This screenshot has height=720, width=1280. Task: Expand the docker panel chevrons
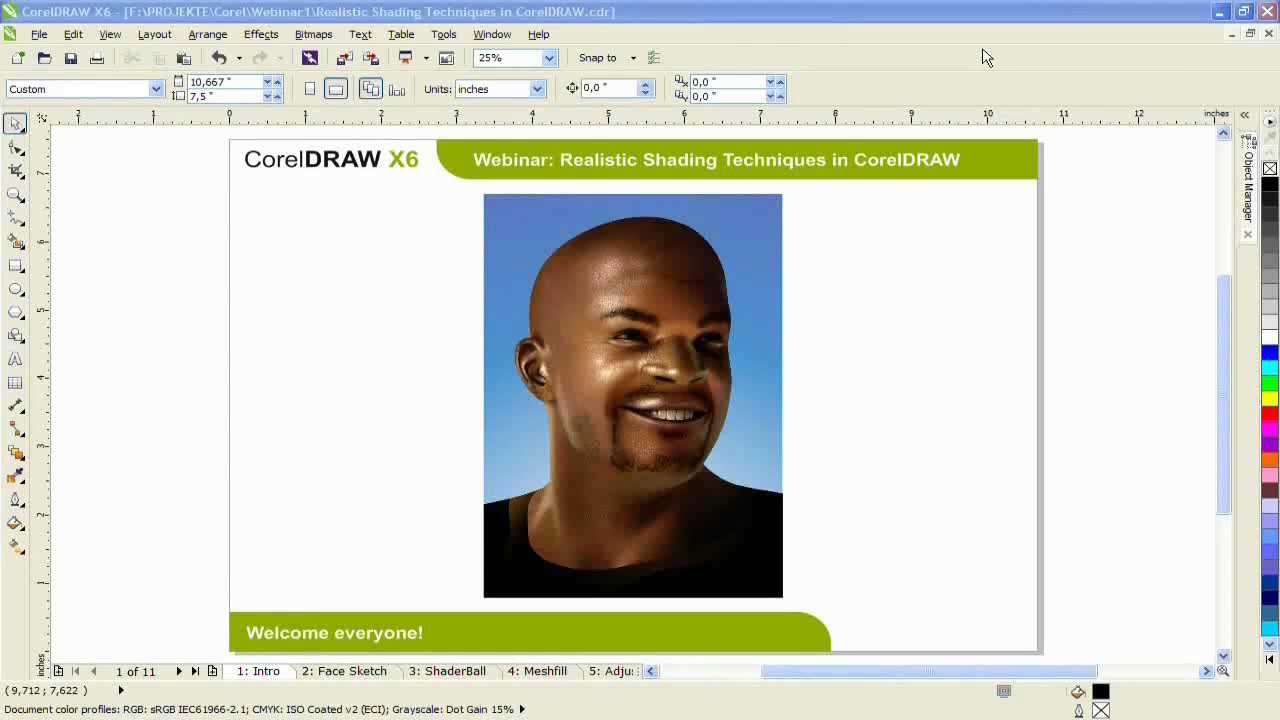pos(1245,115)
